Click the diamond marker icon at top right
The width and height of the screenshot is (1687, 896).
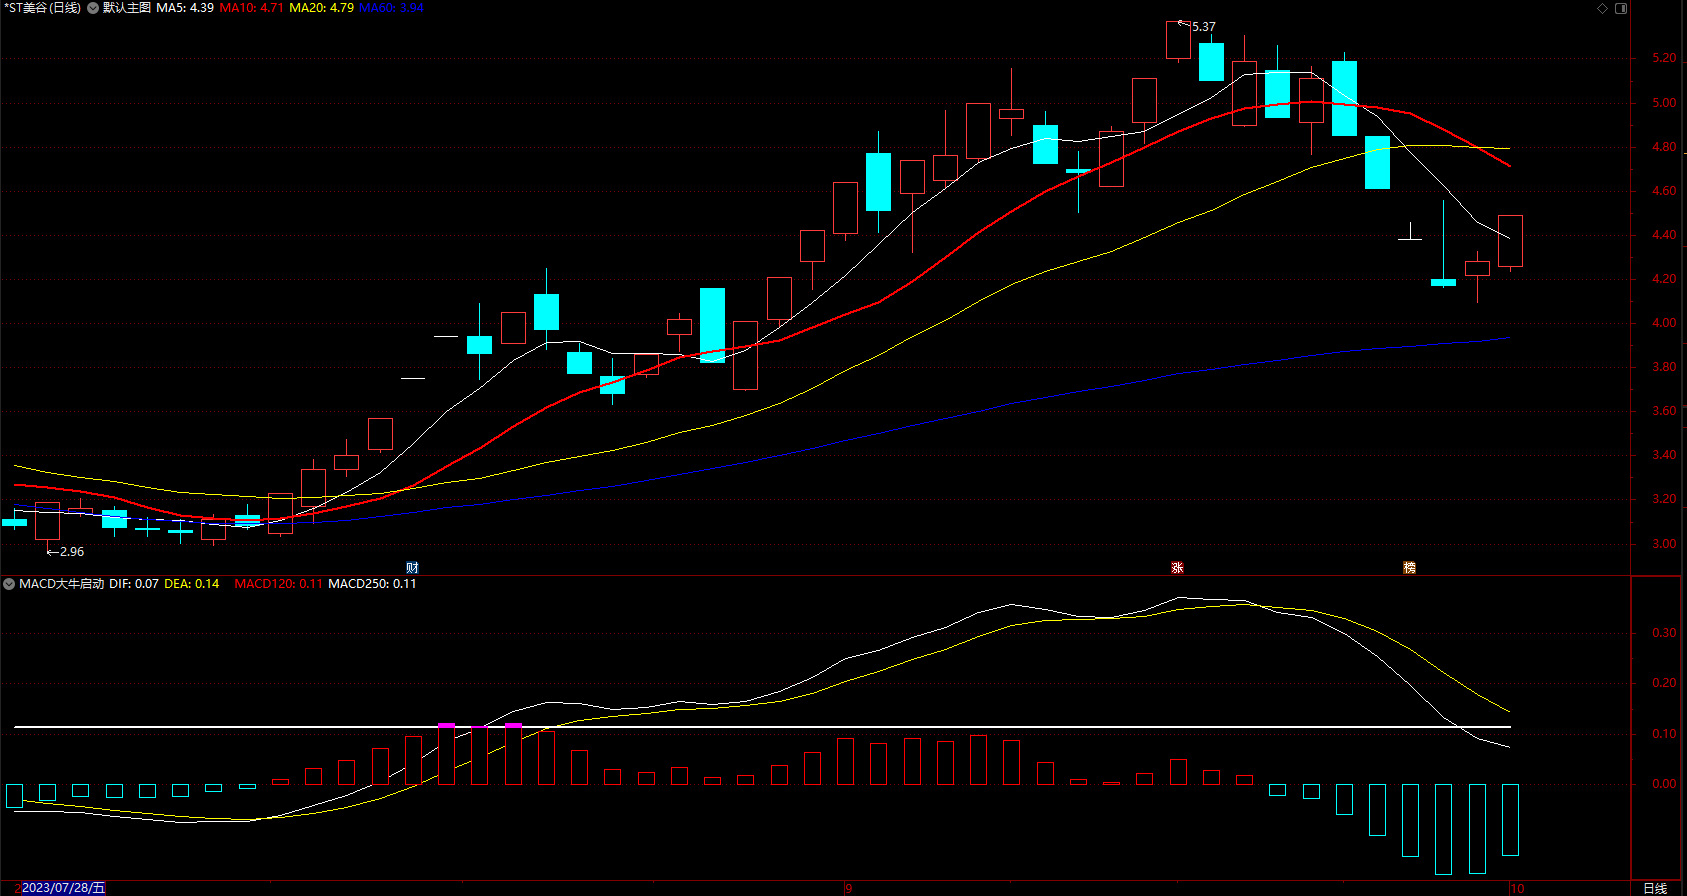tap(1602, 8)
